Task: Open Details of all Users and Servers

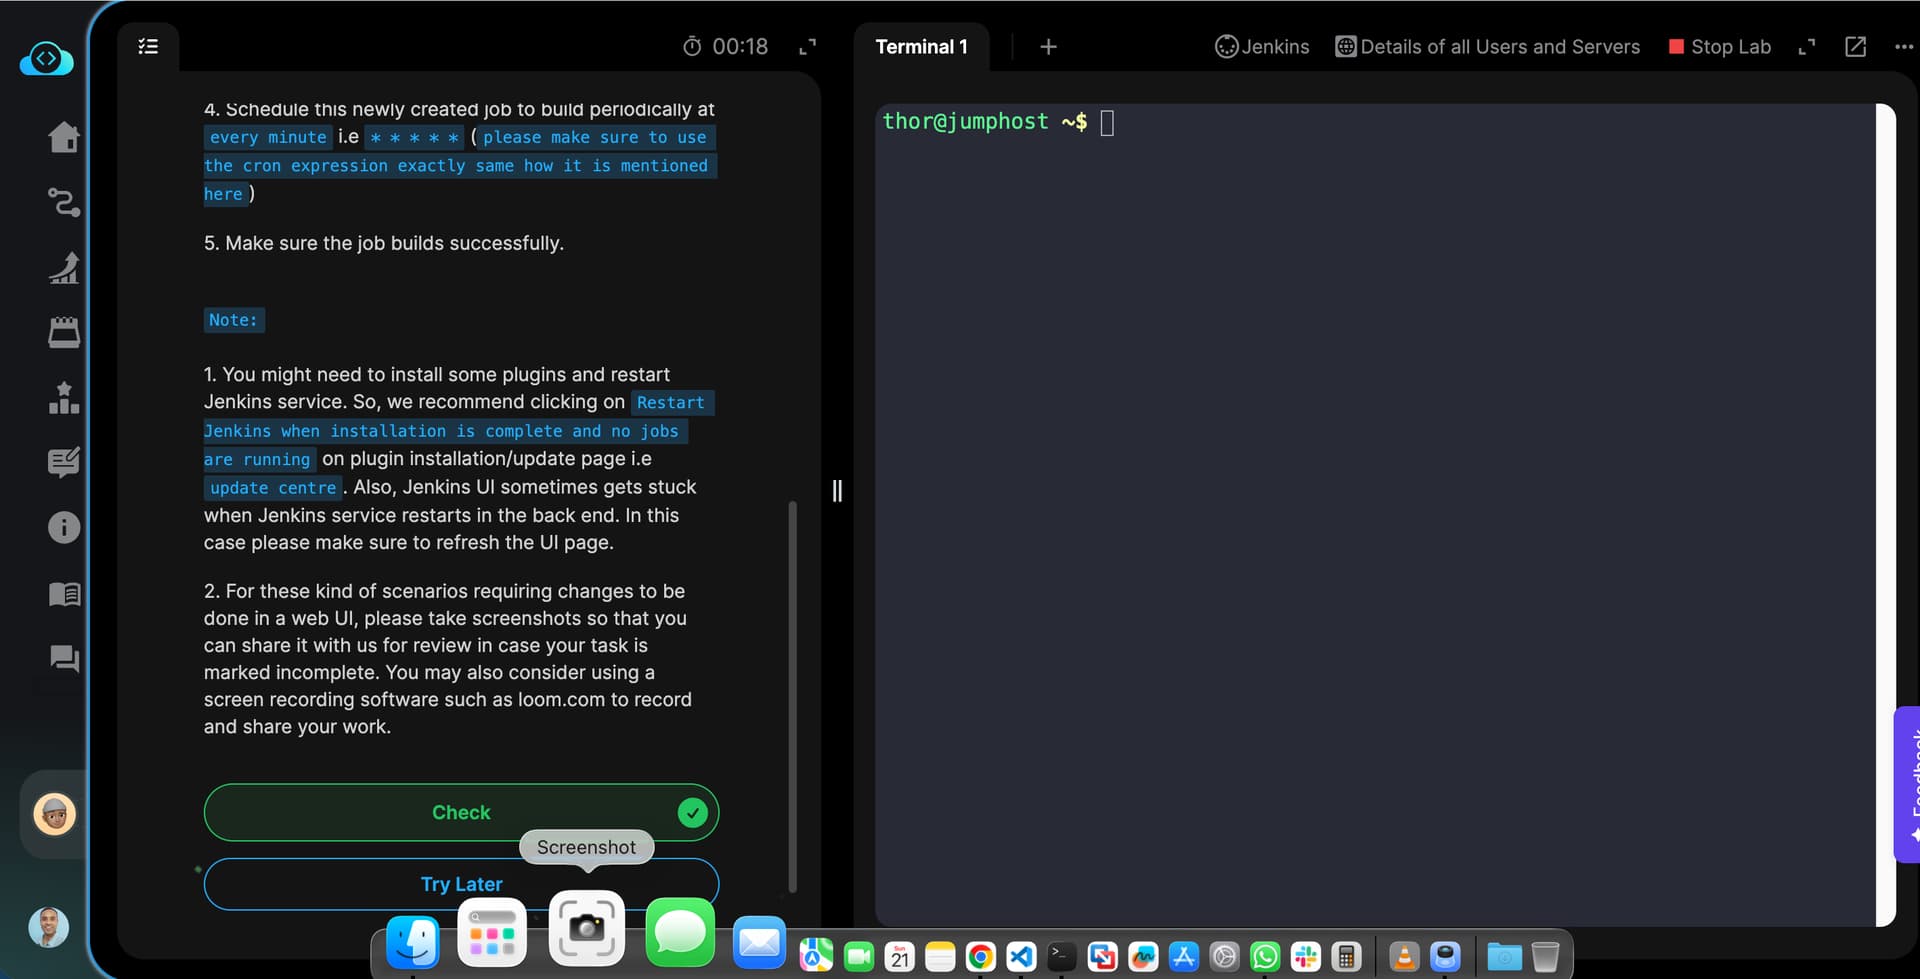Action: pyautogui.click(x=1488, y=47)
